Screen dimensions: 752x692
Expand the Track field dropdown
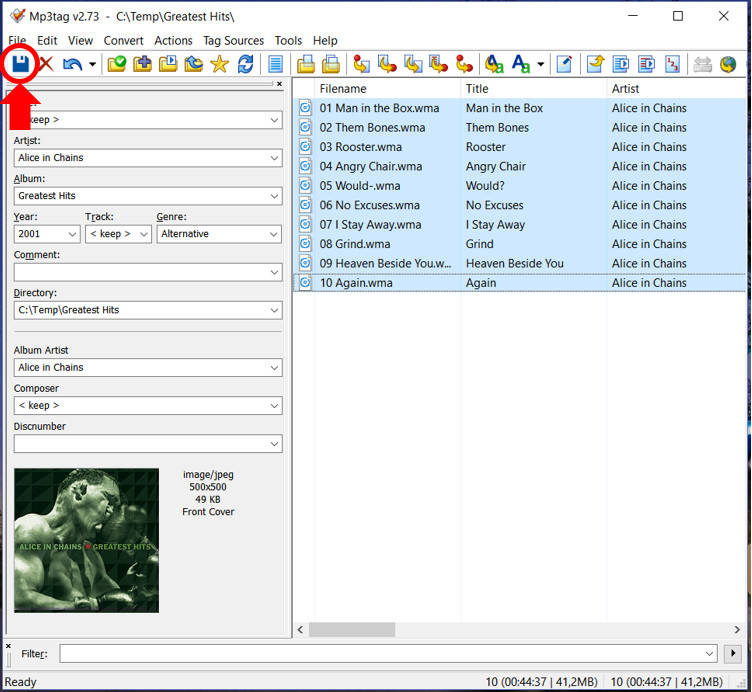[x=143, y=234]
